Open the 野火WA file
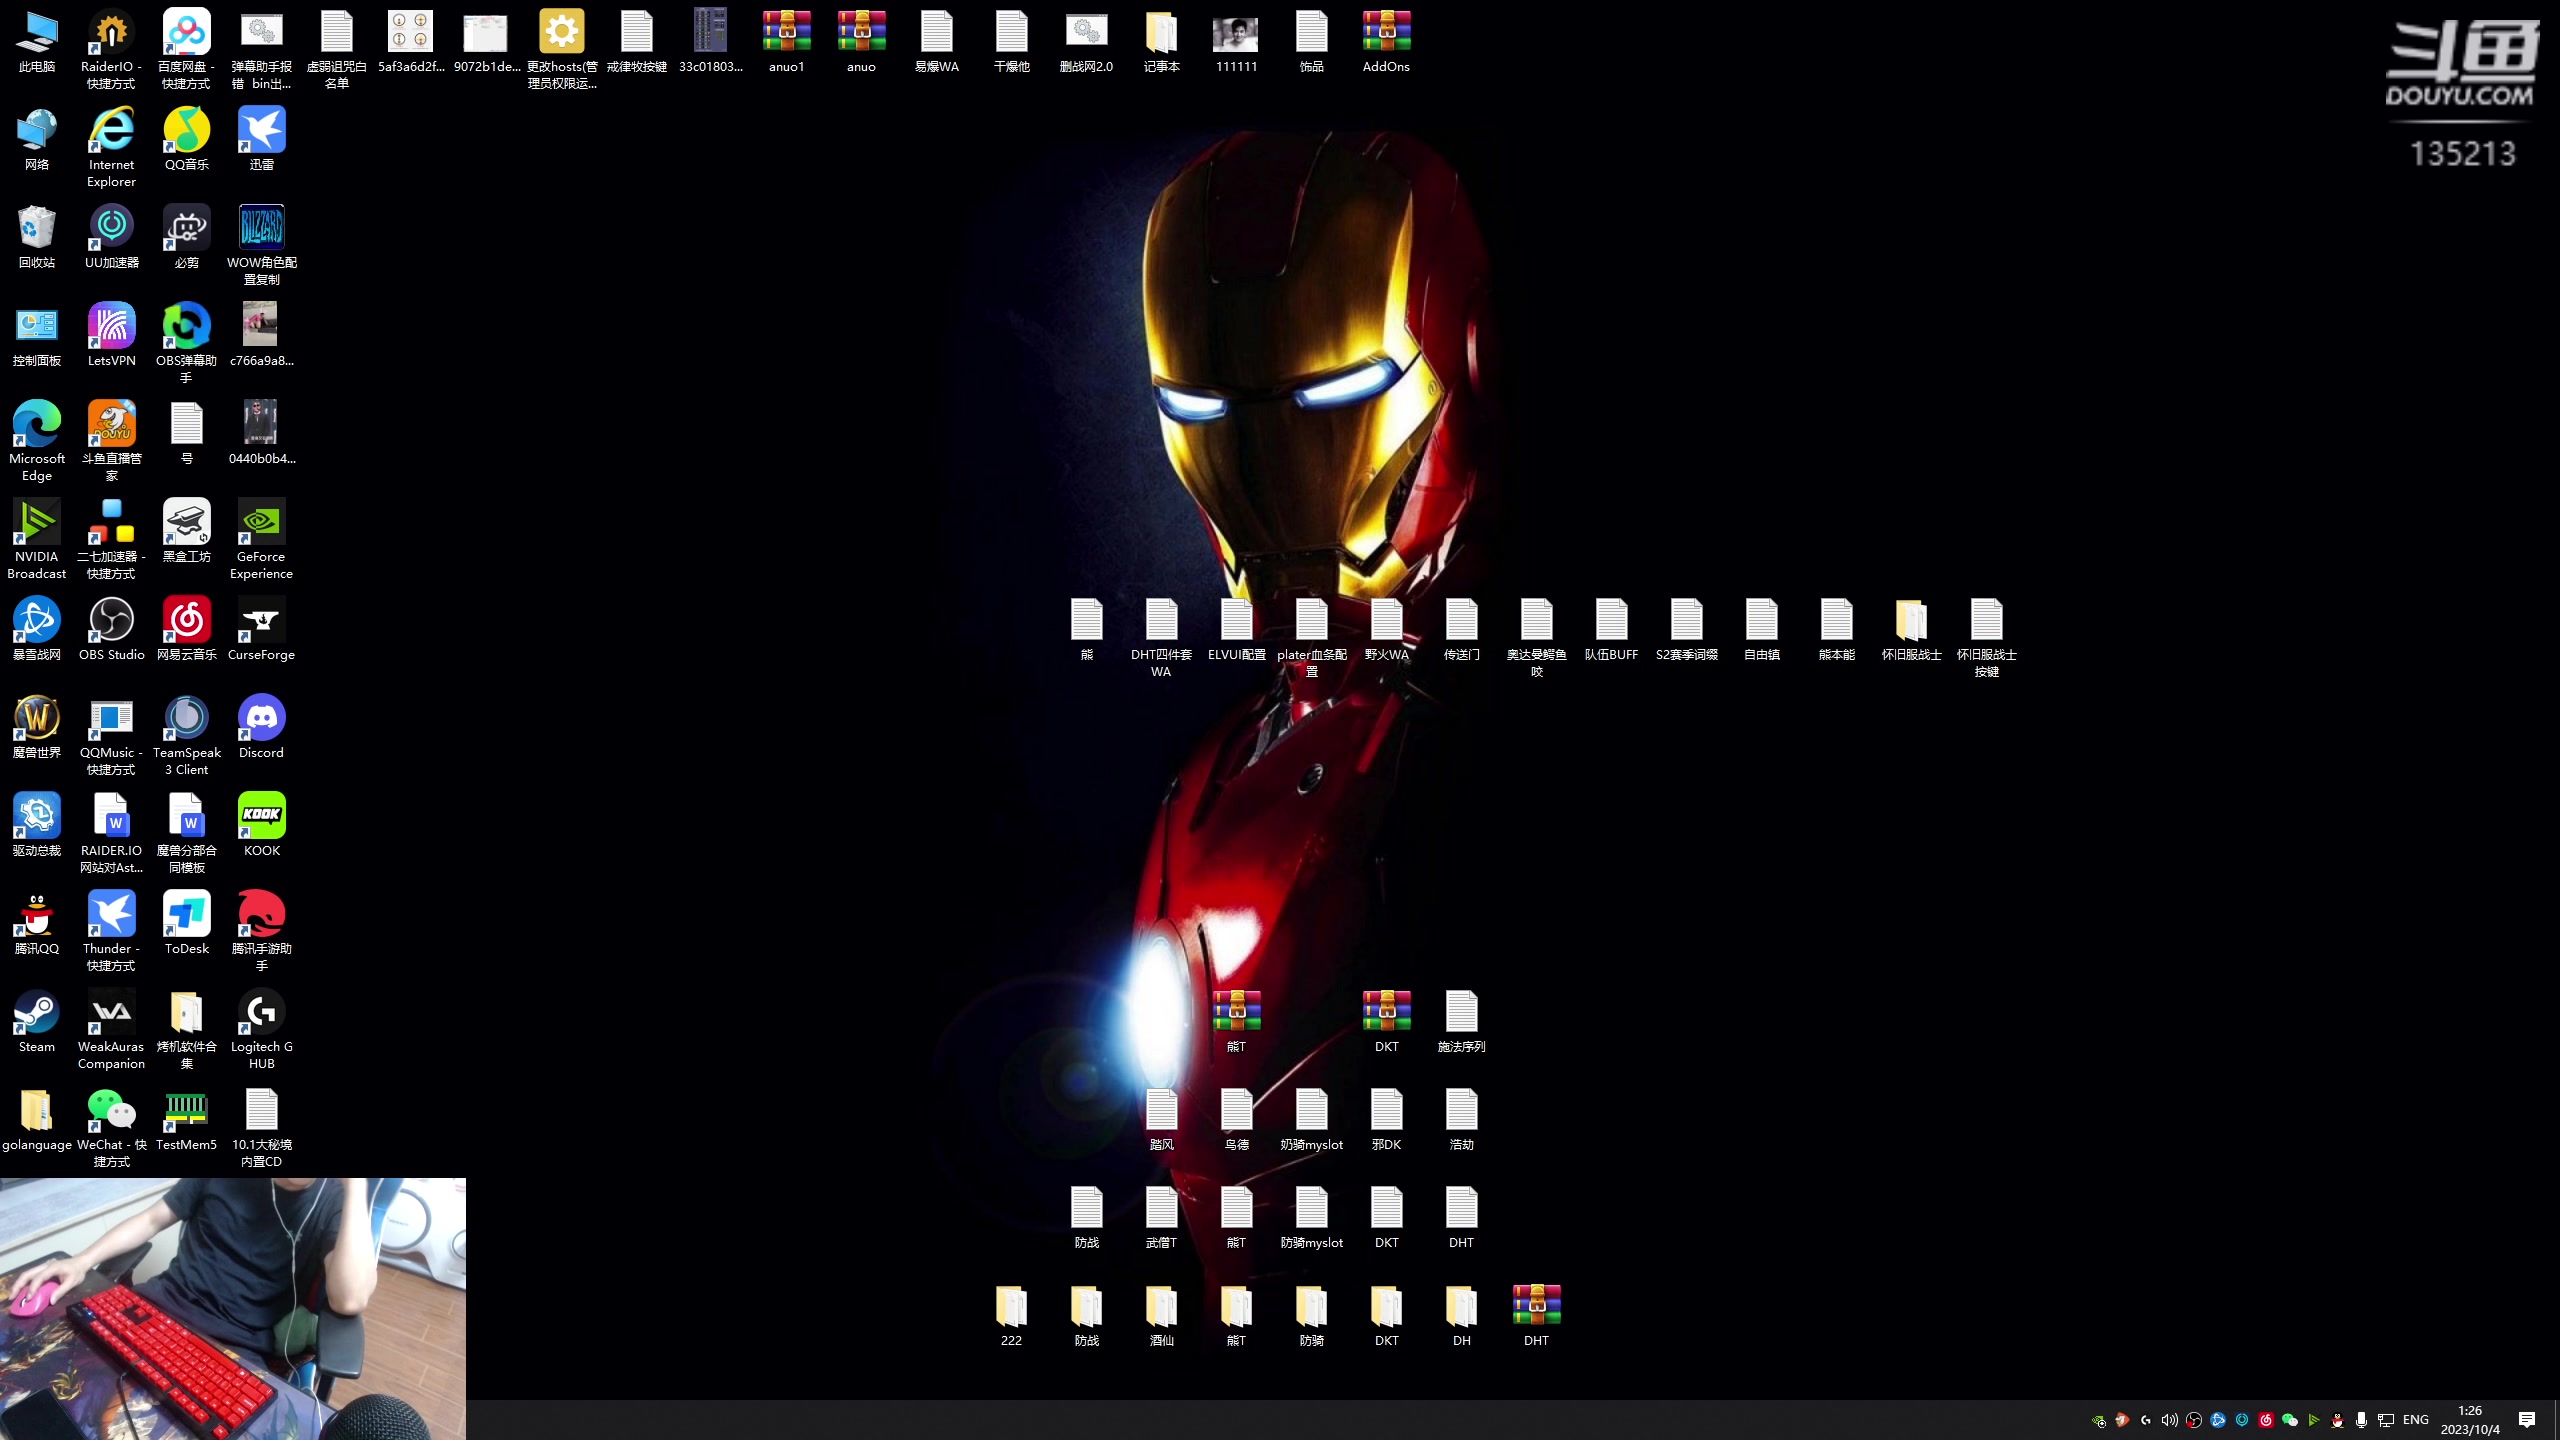This screenshot has height=1440, width=2560. [1386, 631]
